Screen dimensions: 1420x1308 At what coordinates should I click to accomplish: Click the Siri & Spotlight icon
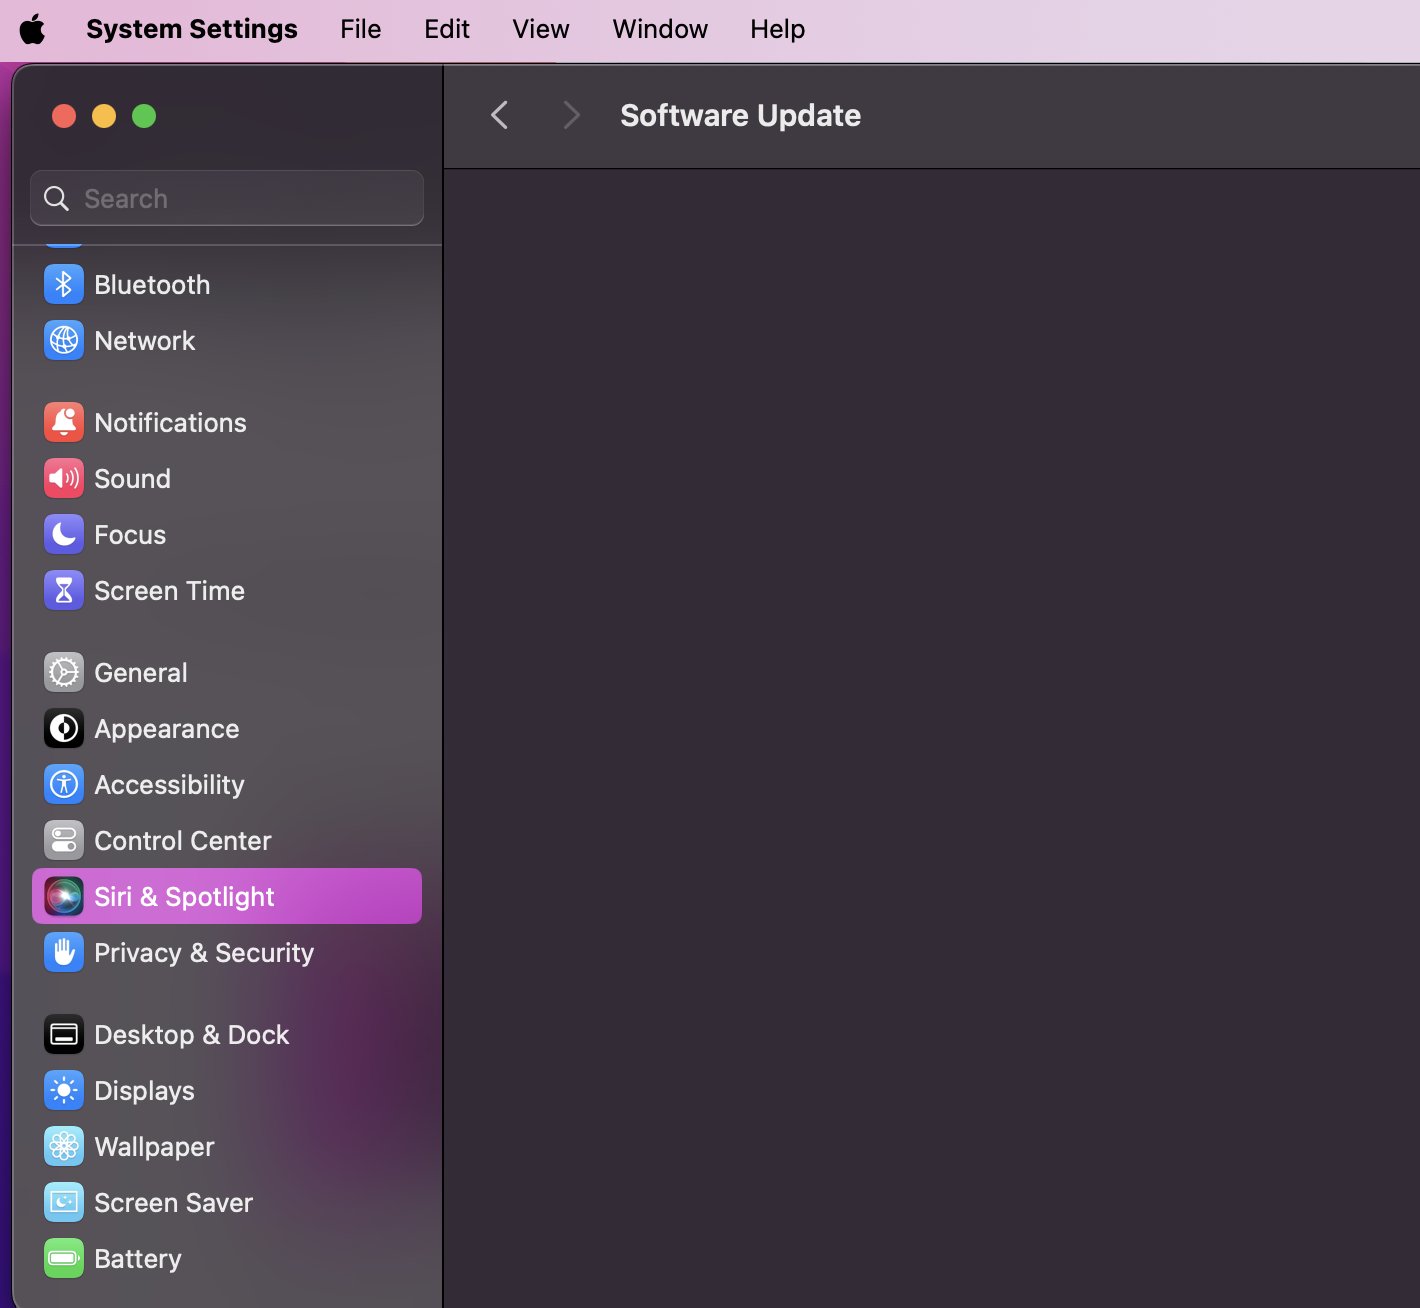64,897
